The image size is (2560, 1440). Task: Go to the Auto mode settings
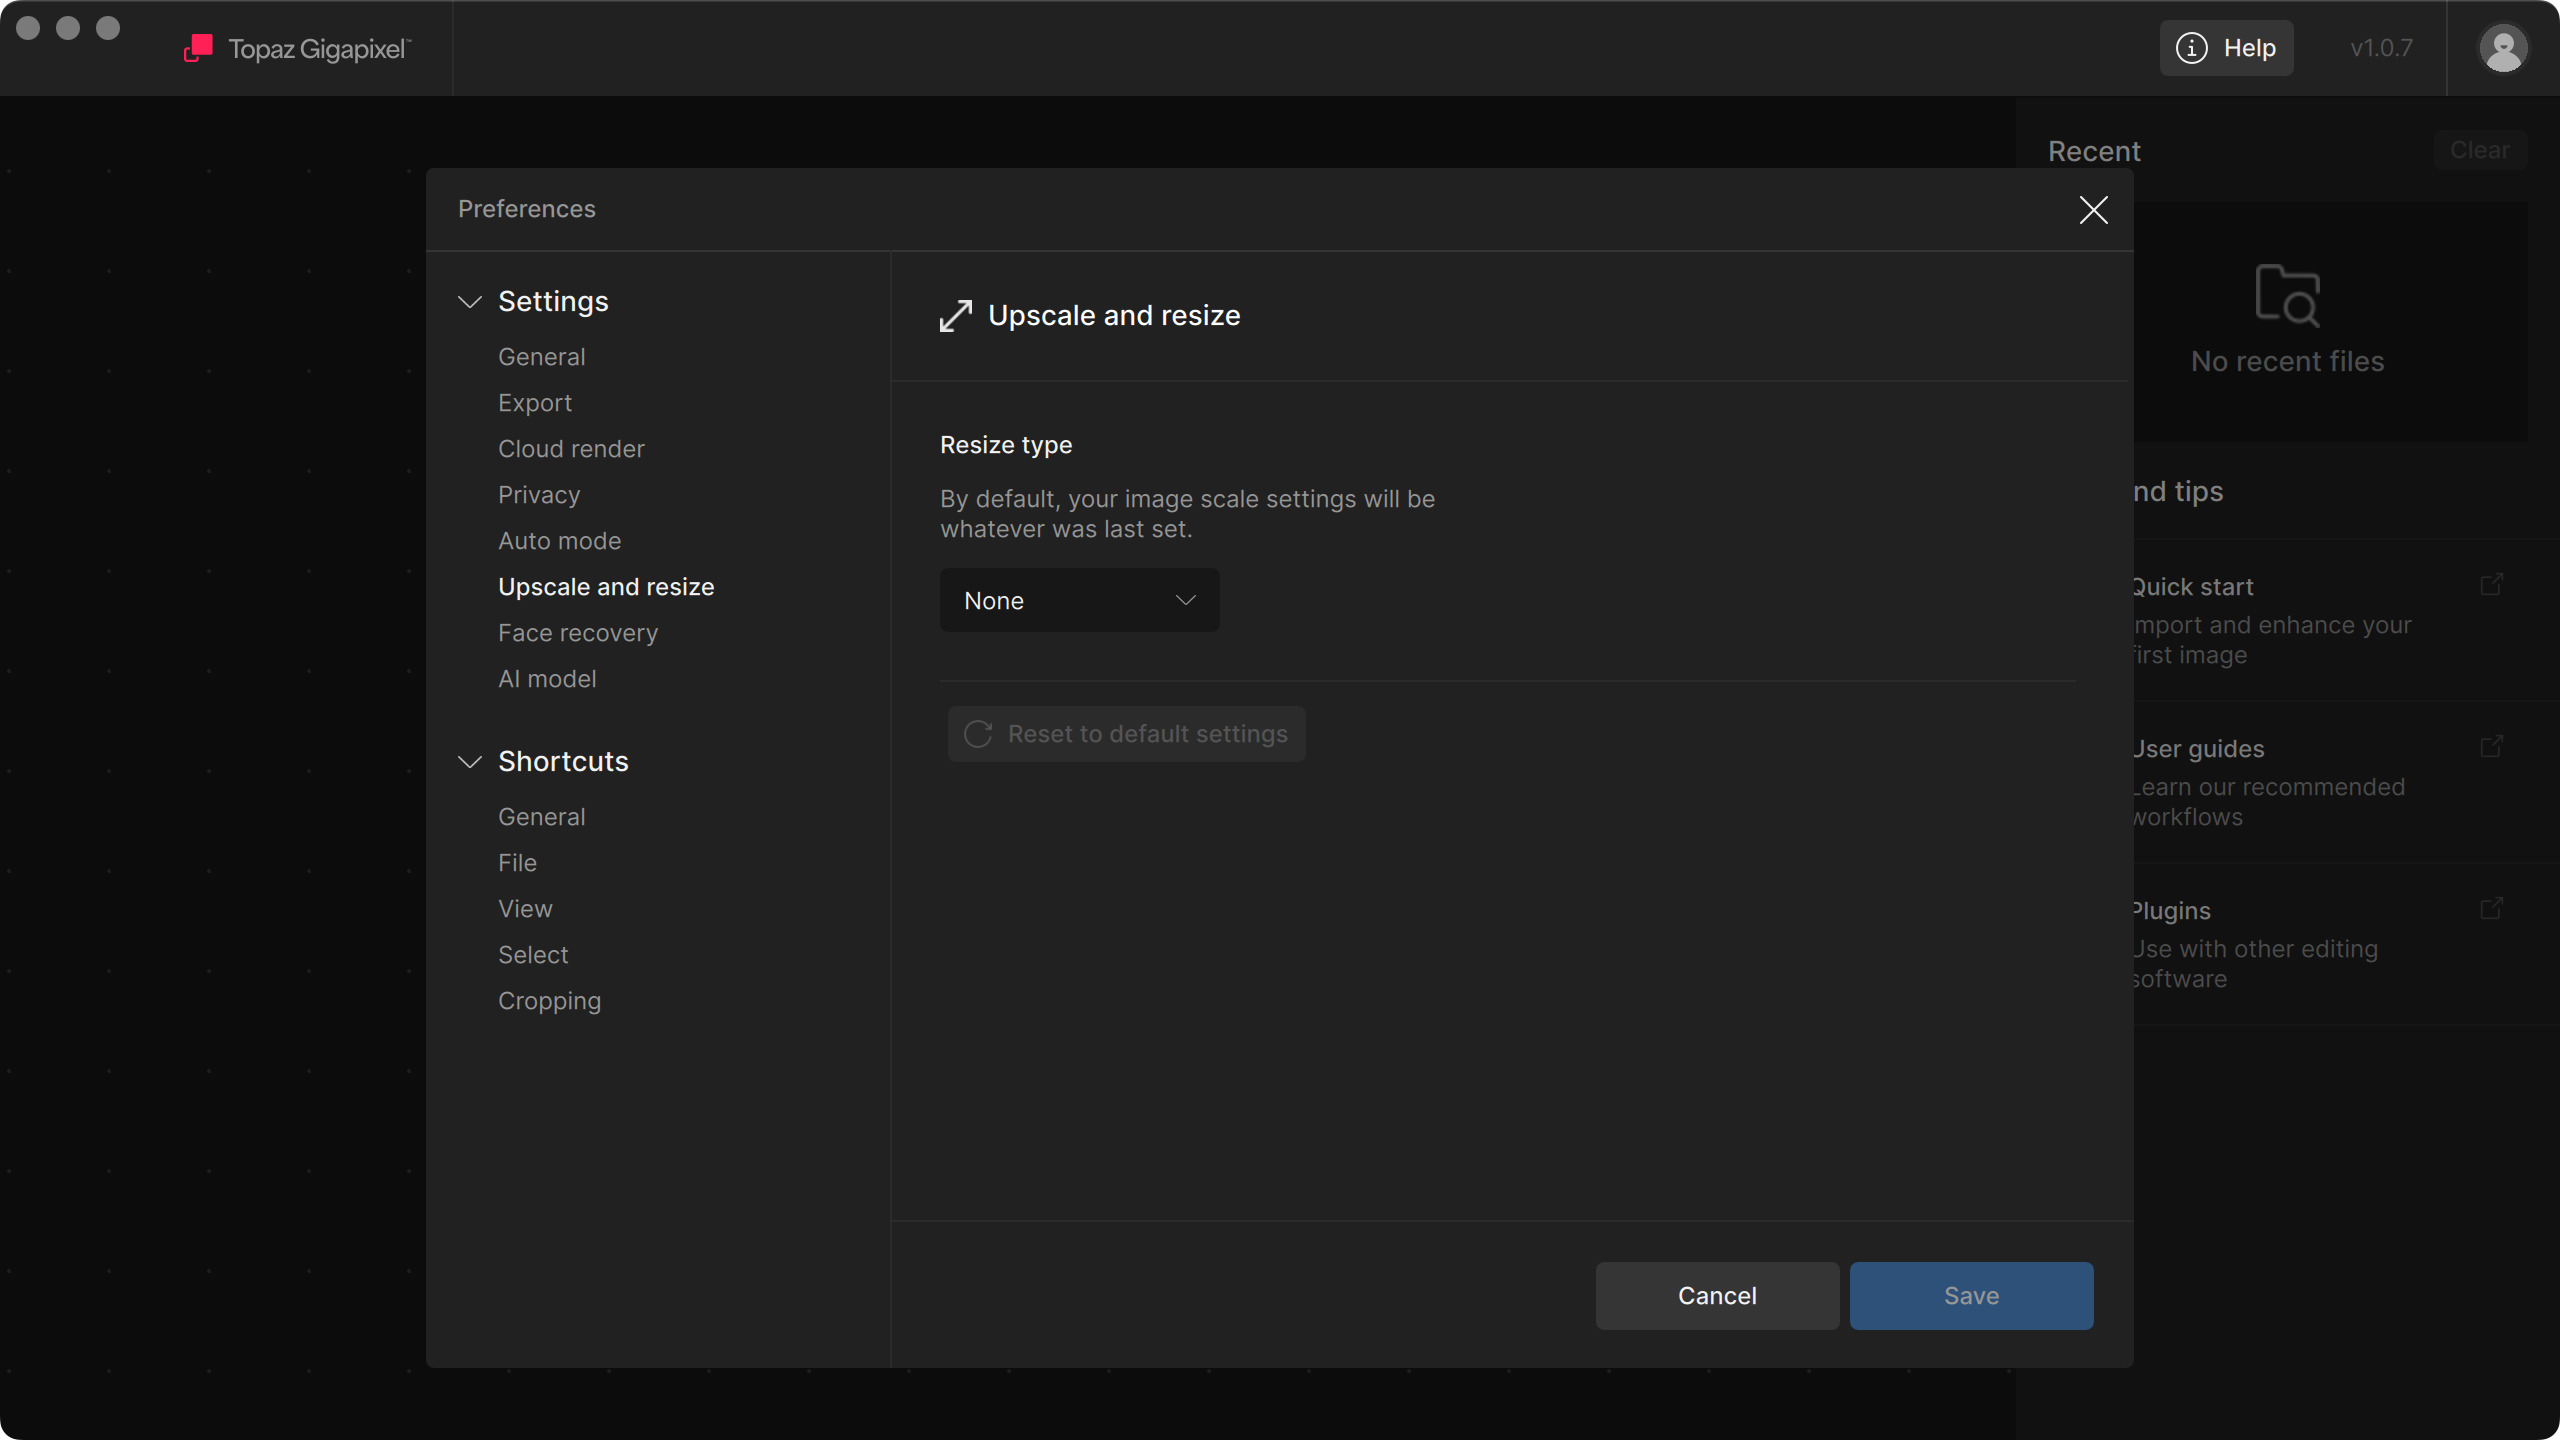point(559,541)
